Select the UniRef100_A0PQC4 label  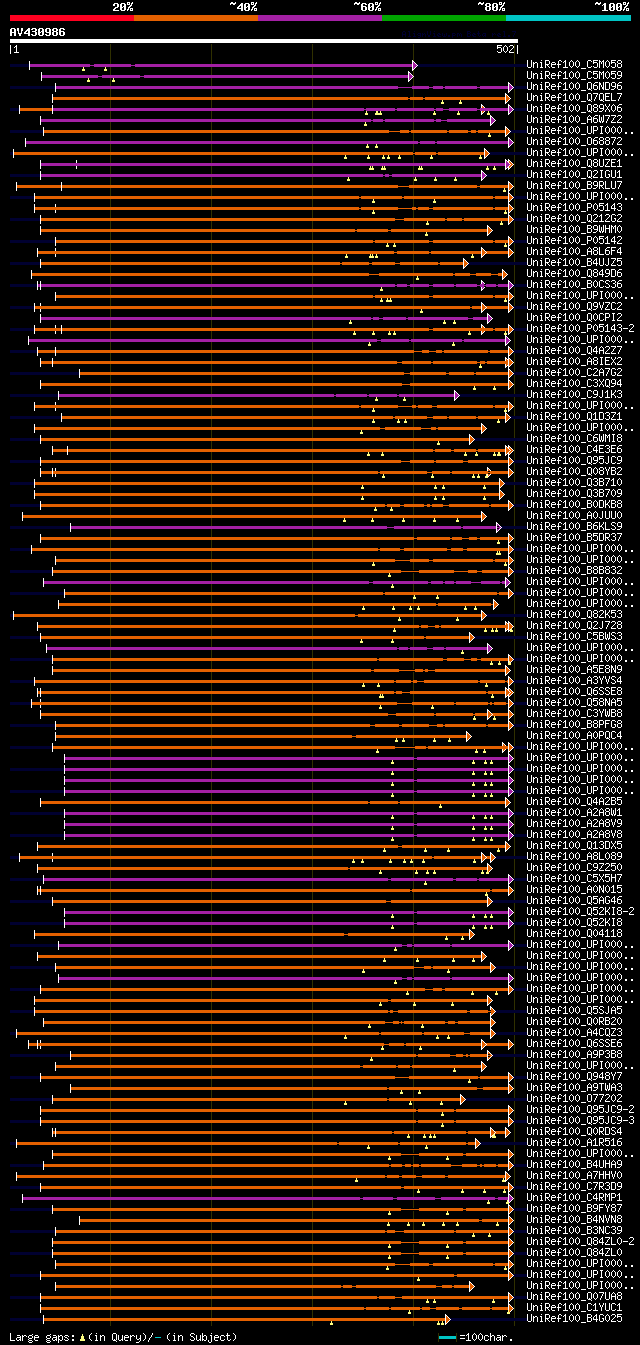click(x=574, y=735)
